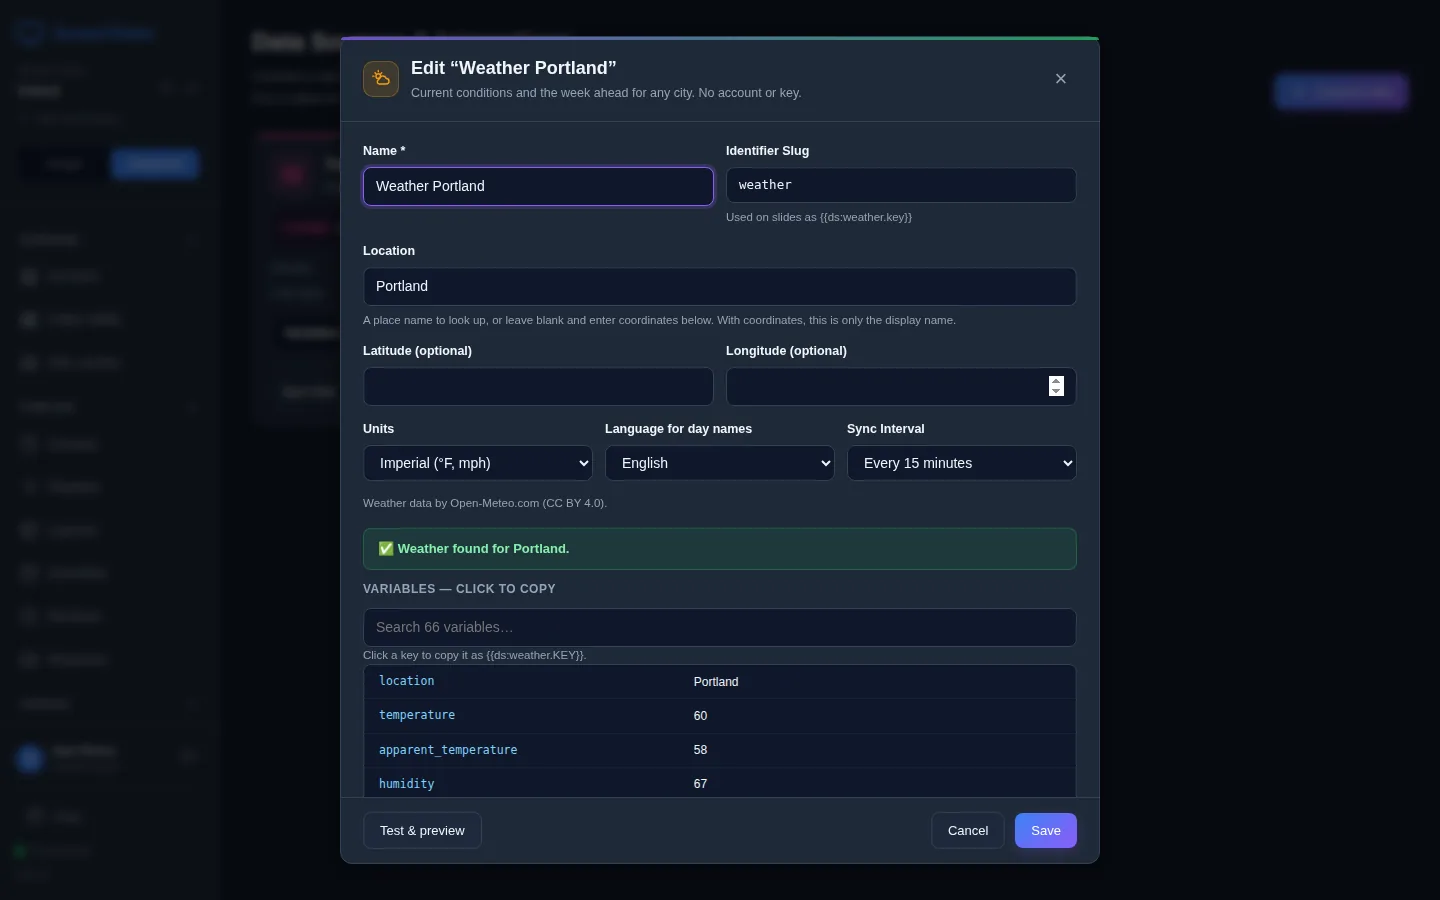This screenshot has height=900, width=1440.
Task: Focus the Name field containing Weather Portland
Action: click(538, 186)
